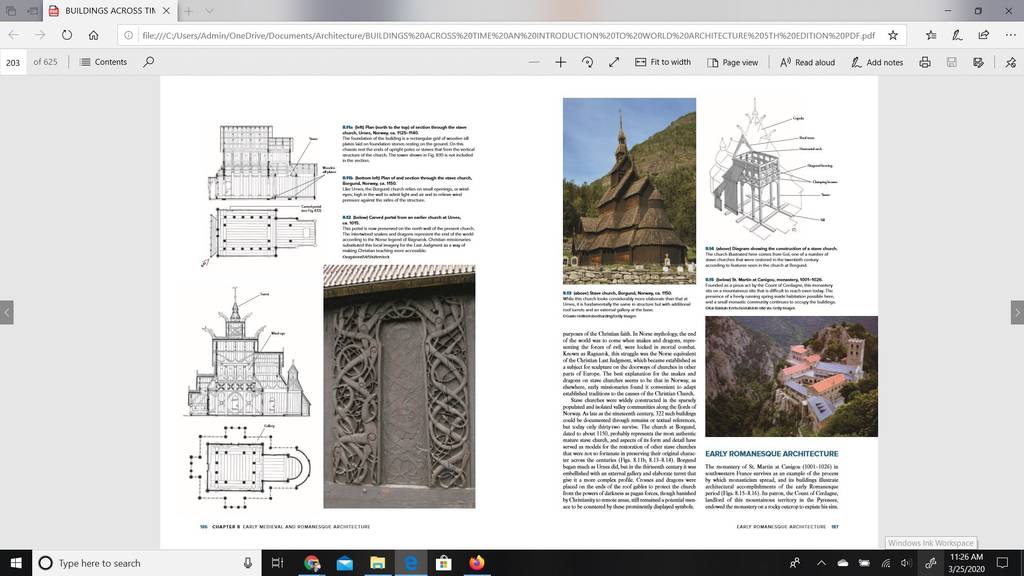Open the notification Action Center

coord(1002,563)
